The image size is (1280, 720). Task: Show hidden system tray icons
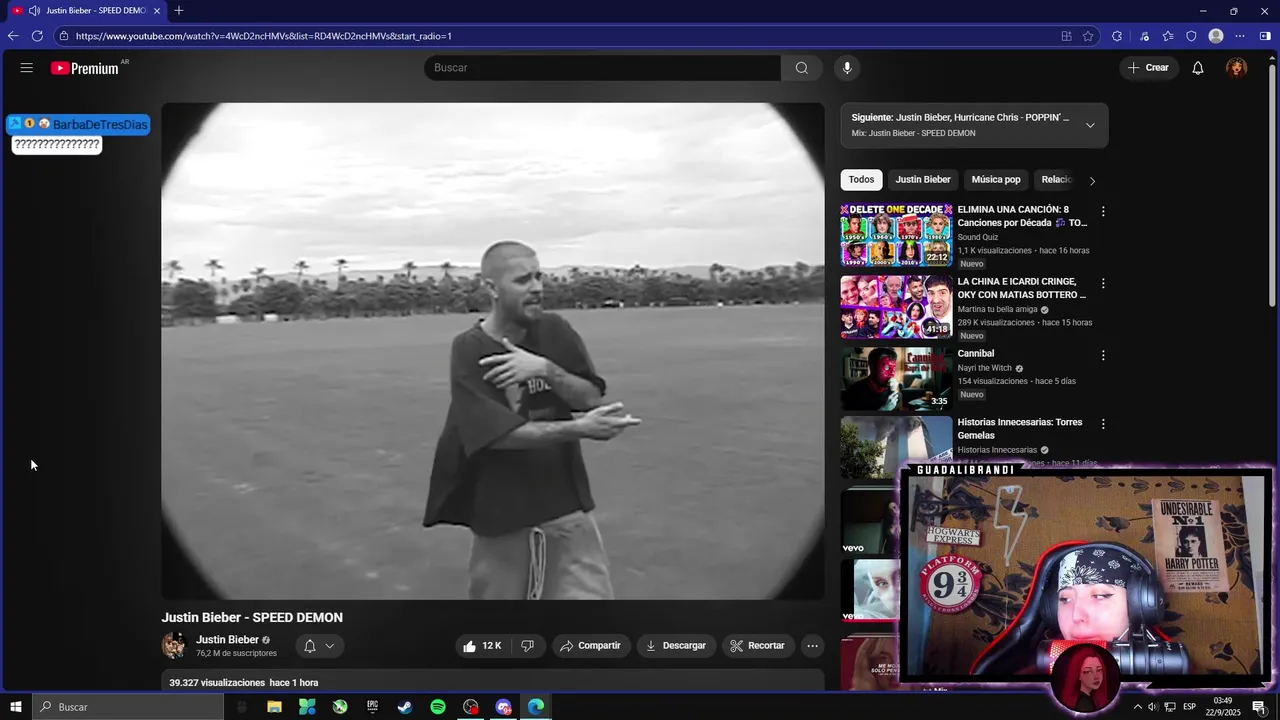(1137, 707)
